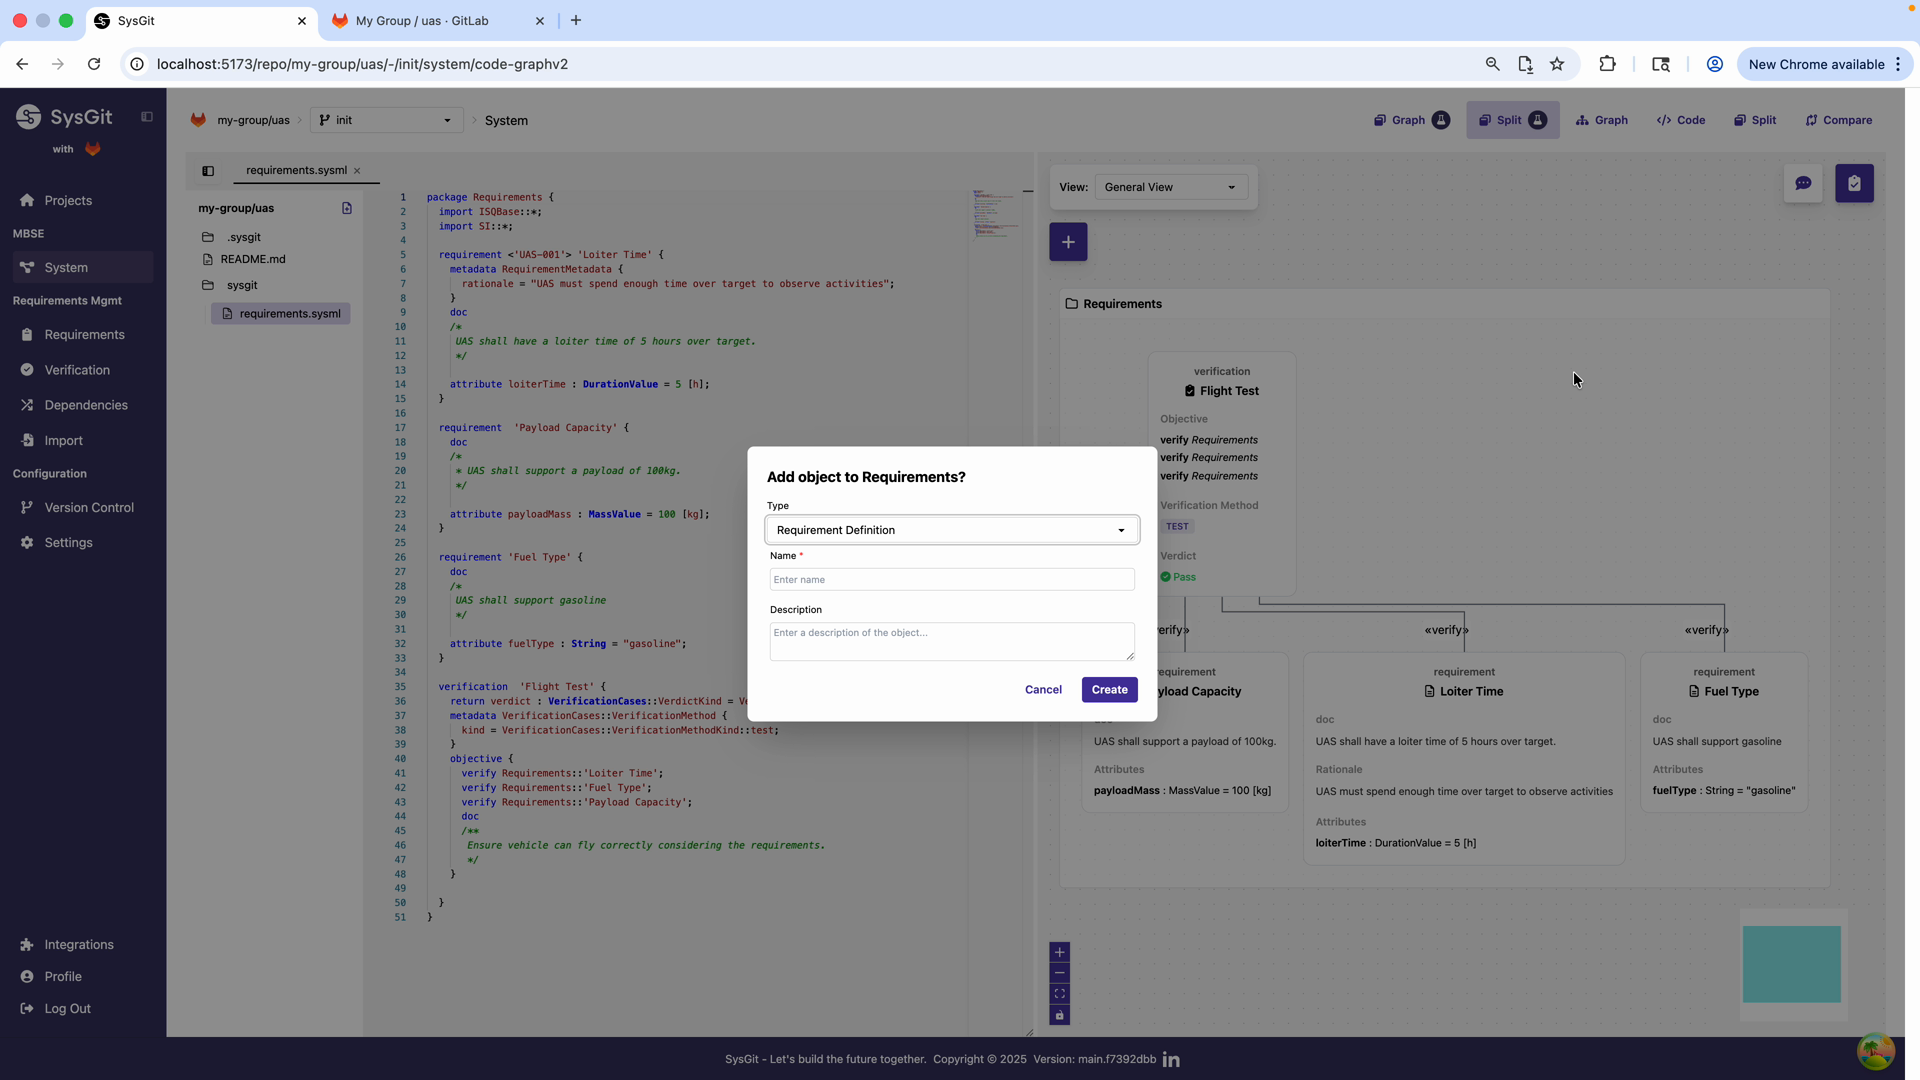Toggle the canvas lock icon
This screenshot has height=1080, width=1920.
(1060, 1015)
